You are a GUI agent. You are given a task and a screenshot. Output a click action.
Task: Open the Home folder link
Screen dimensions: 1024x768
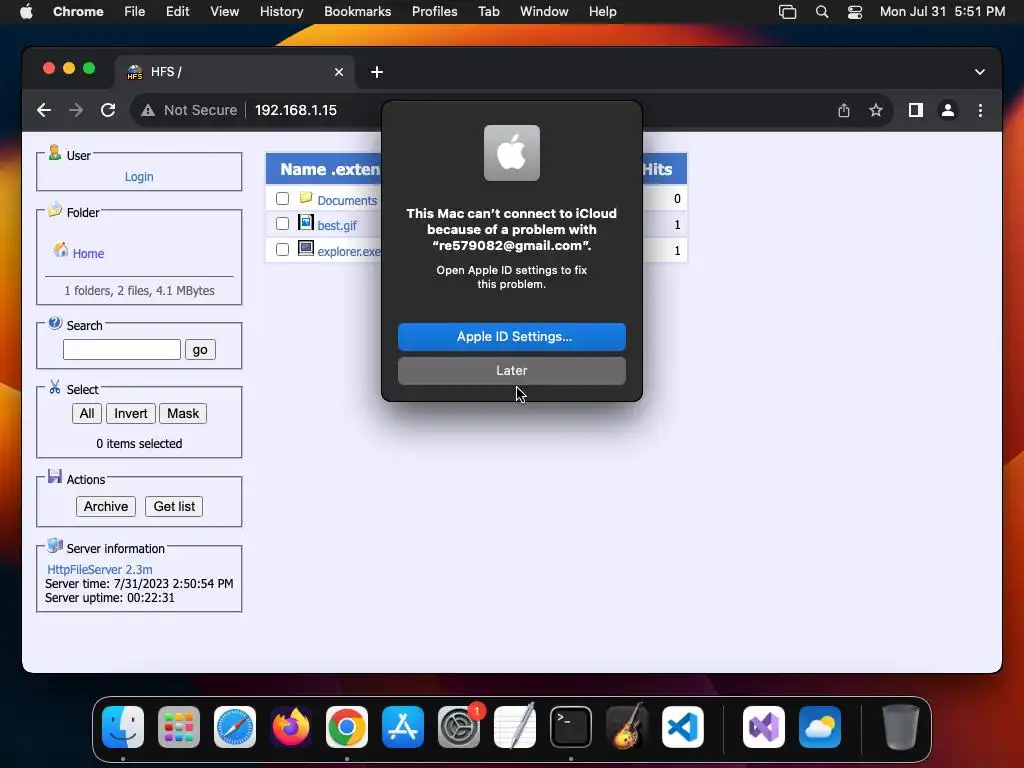tap(88, 253)
